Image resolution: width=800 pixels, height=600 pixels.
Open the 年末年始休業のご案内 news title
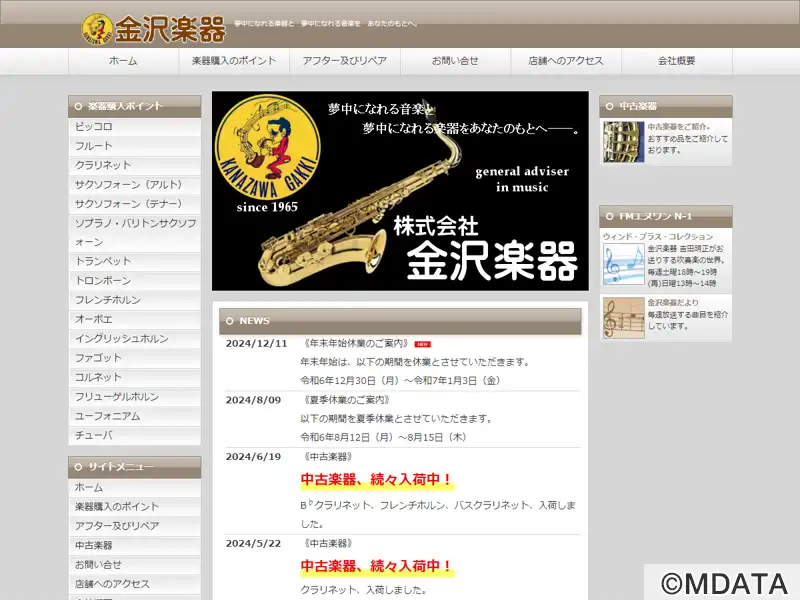tap(356, 343)
